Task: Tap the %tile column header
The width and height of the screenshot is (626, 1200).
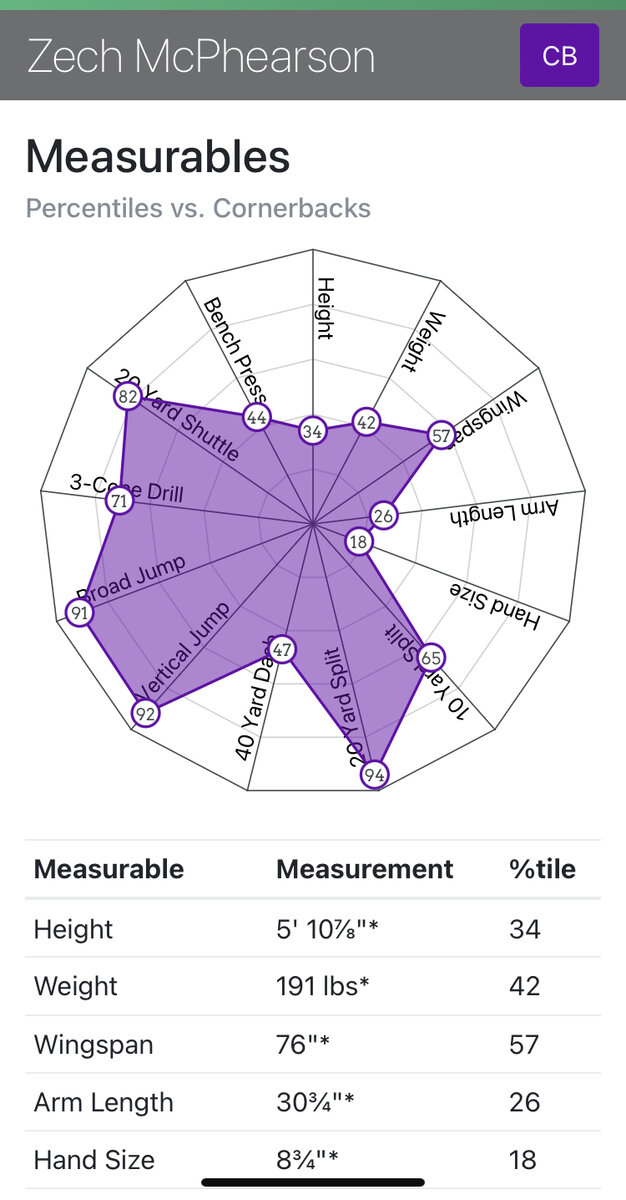Action: [542, 869]
